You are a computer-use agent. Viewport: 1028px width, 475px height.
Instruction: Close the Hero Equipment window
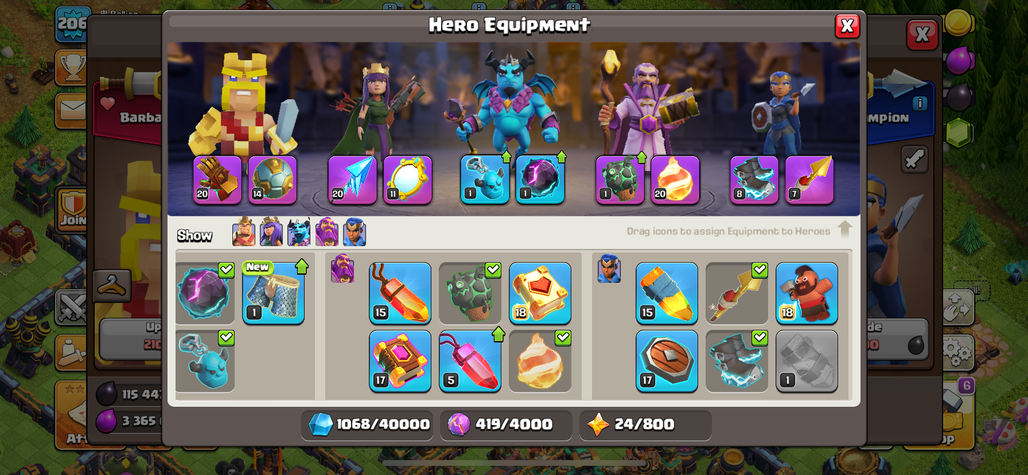pyautogui.click(x=847, y=26)
